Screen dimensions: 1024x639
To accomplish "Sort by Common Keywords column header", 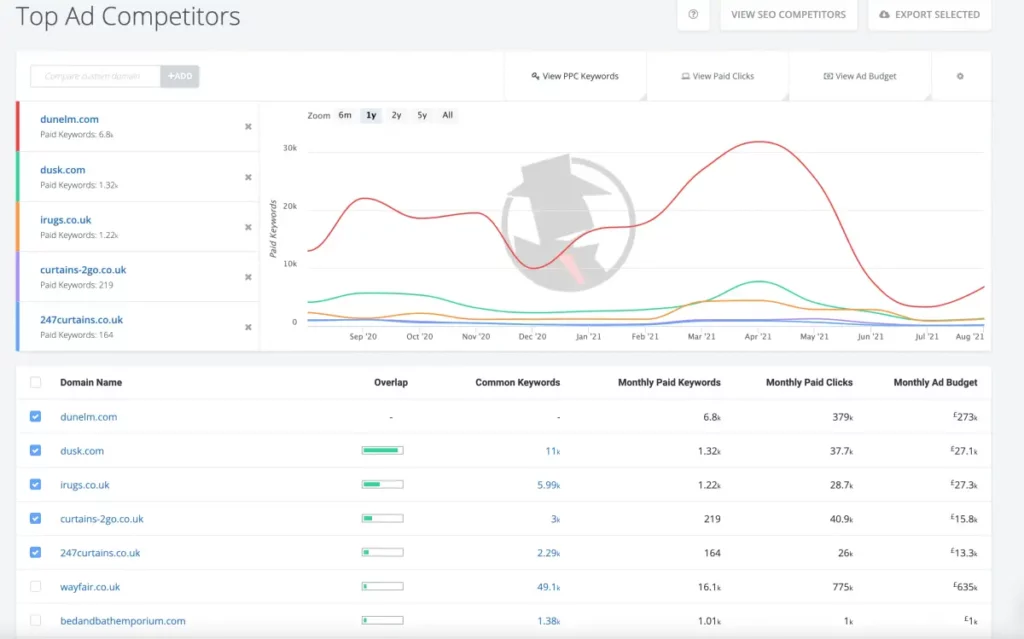I will 517,382.
